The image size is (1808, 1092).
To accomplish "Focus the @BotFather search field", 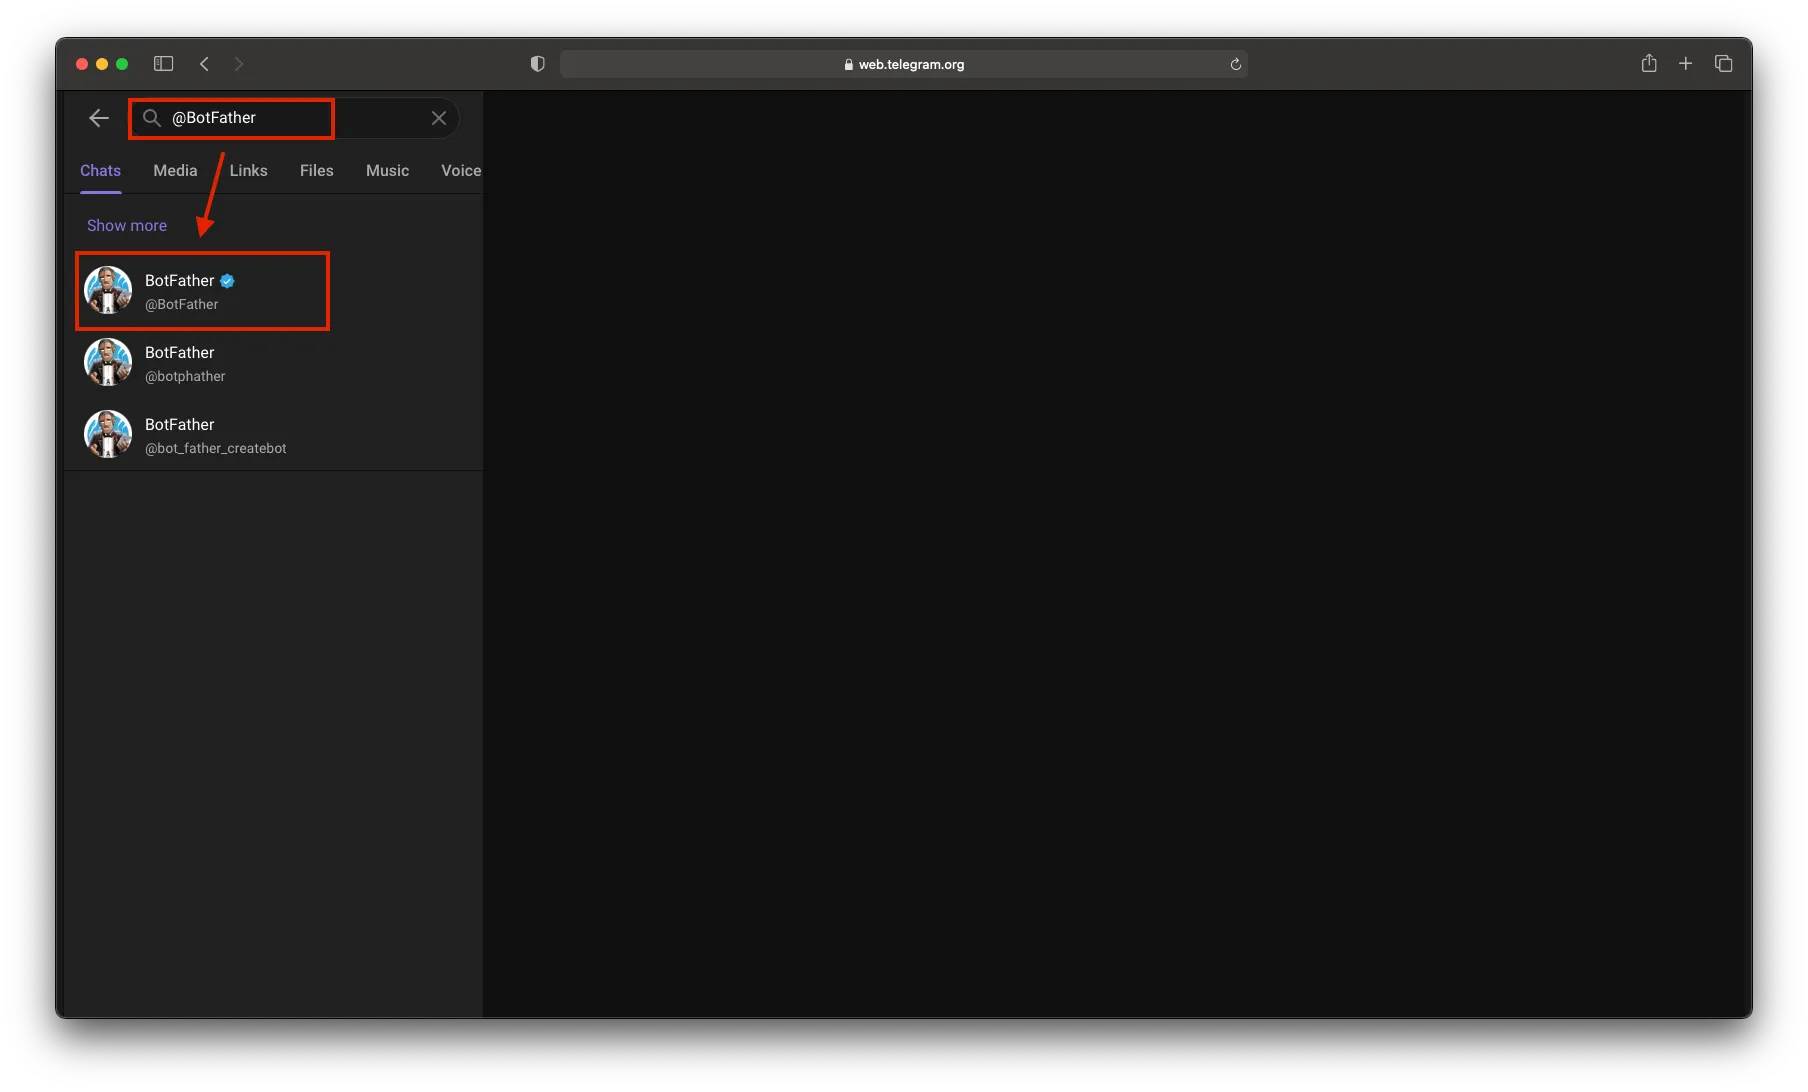I will pos(294,118).
